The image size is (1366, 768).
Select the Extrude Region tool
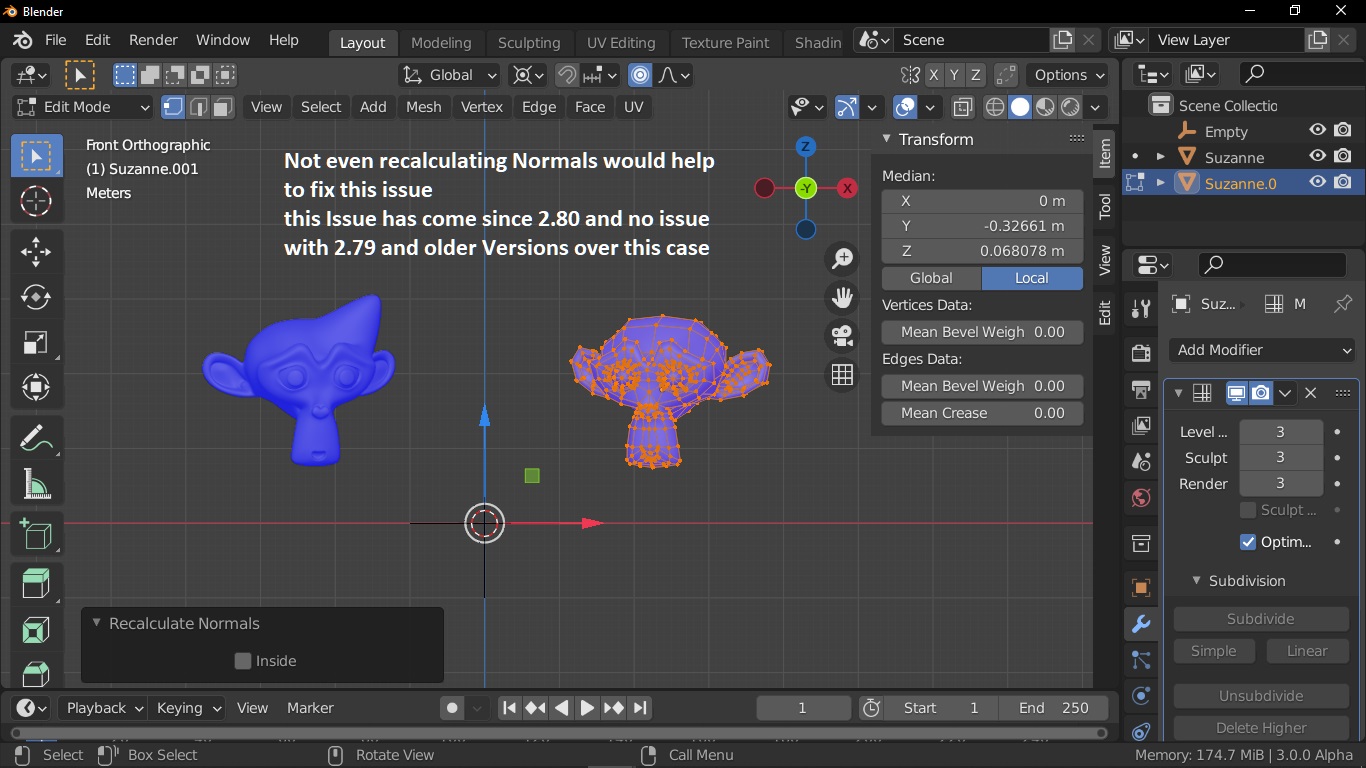(36, 585)
